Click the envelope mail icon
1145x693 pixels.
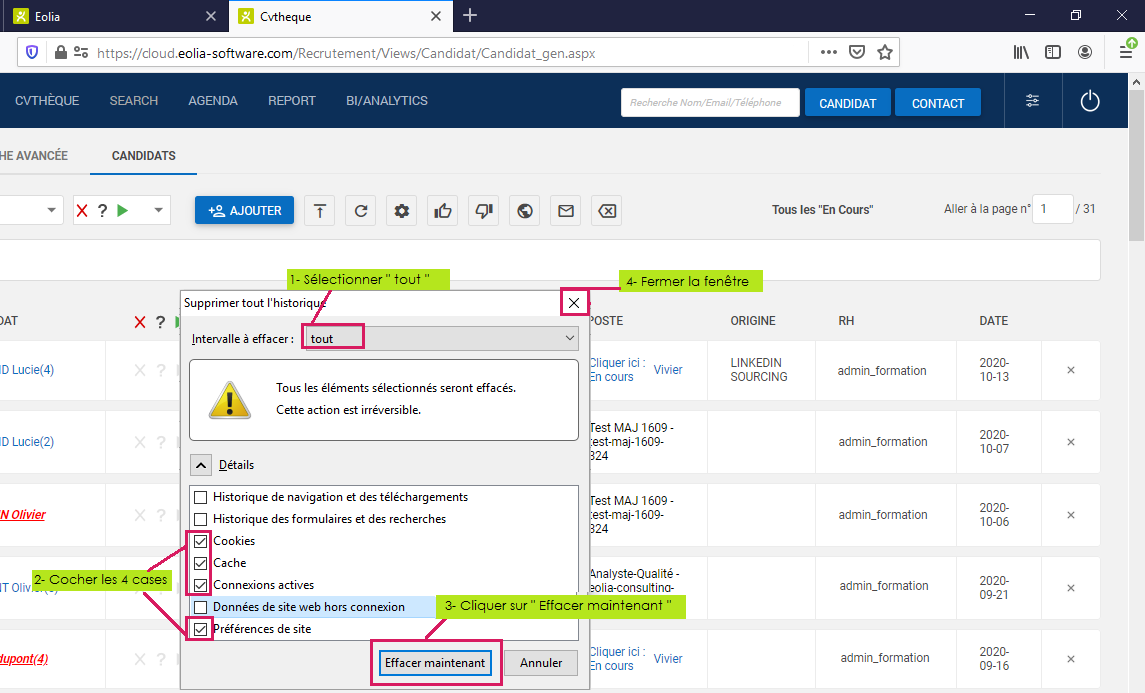click(x=566, y=211)
